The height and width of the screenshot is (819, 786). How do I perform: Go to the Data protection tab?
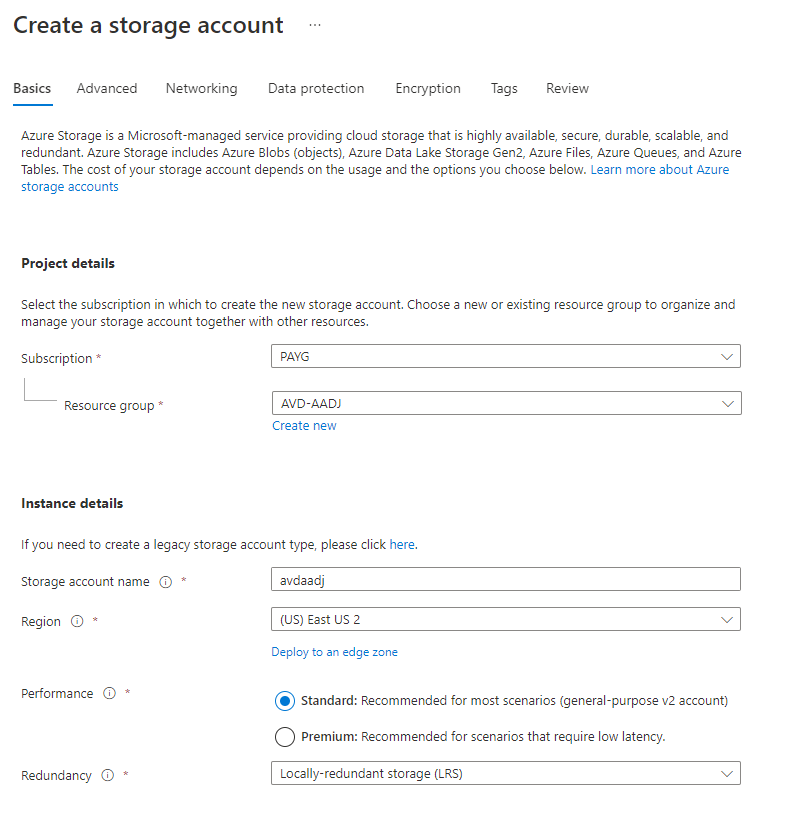coord(316,88)
